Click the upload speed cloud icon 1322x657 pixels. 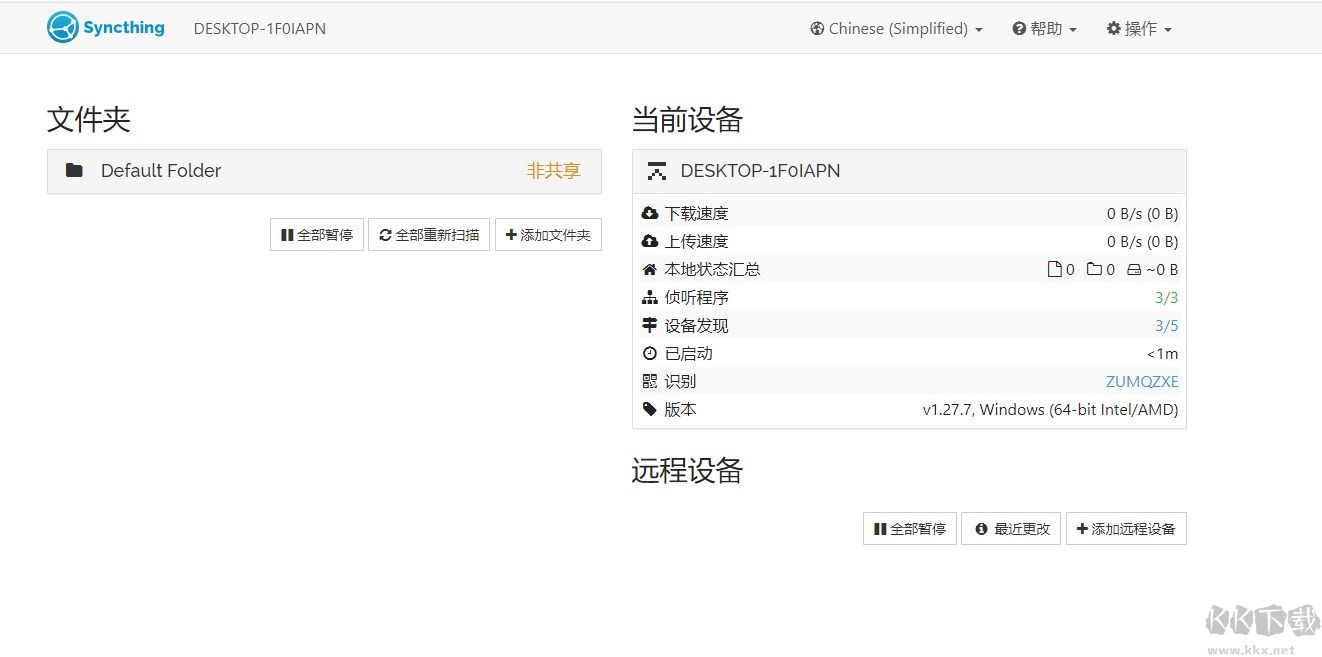tap(651, 241)
